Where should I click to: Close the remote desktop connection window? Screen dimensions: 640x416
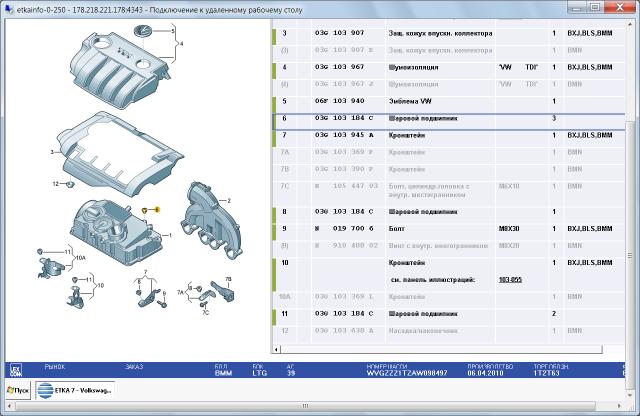click(620, 7)
